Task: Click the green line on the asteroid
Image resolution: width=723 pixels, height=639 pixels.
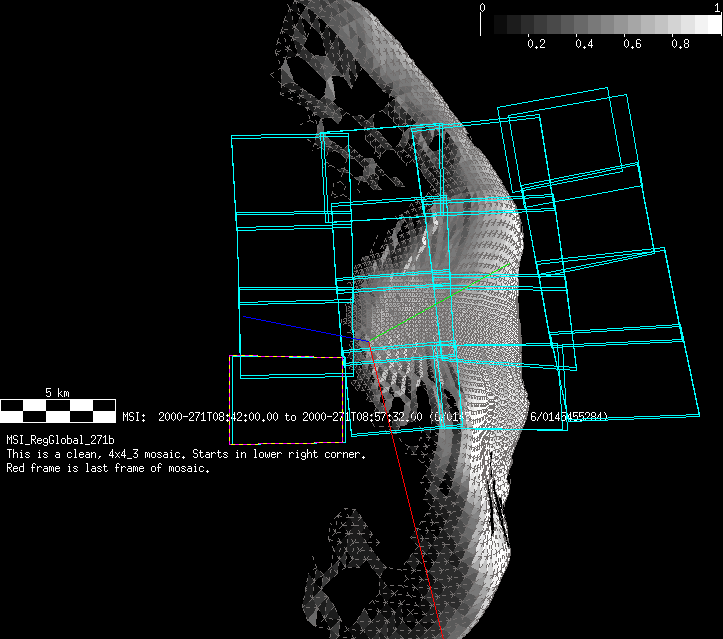Action: (440, 298)
